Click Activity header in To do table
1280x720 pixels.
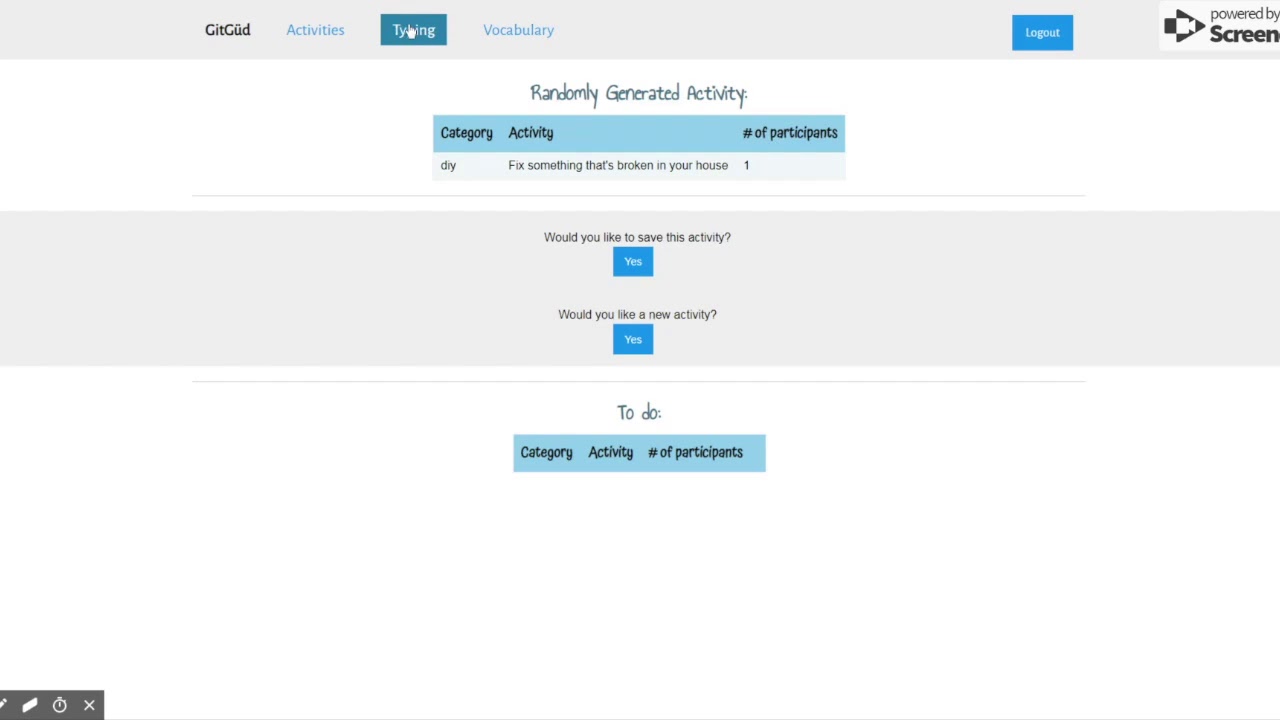click(x=610, y=452)
